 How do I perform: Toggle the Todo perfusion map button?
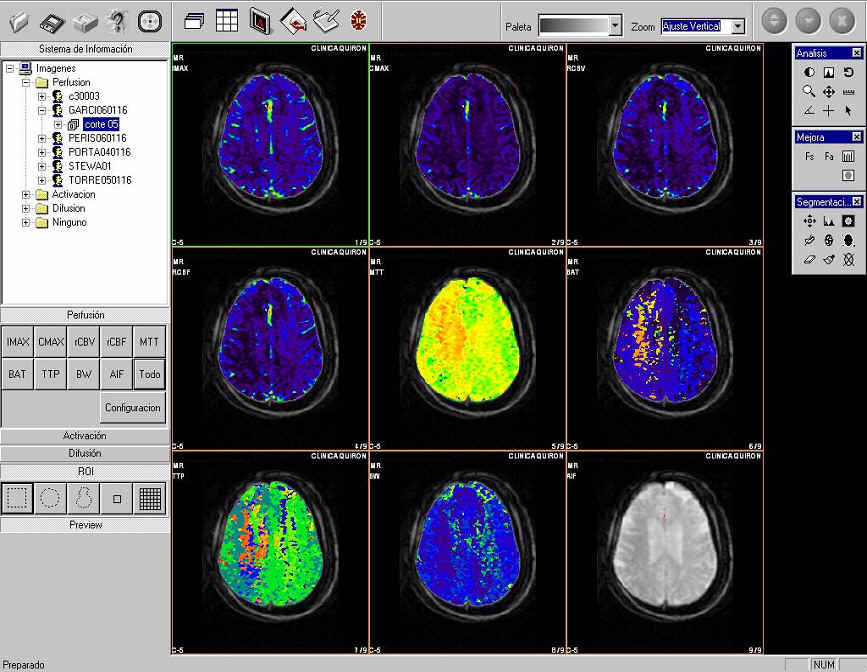pyautogui.click(x=149, y=374)
